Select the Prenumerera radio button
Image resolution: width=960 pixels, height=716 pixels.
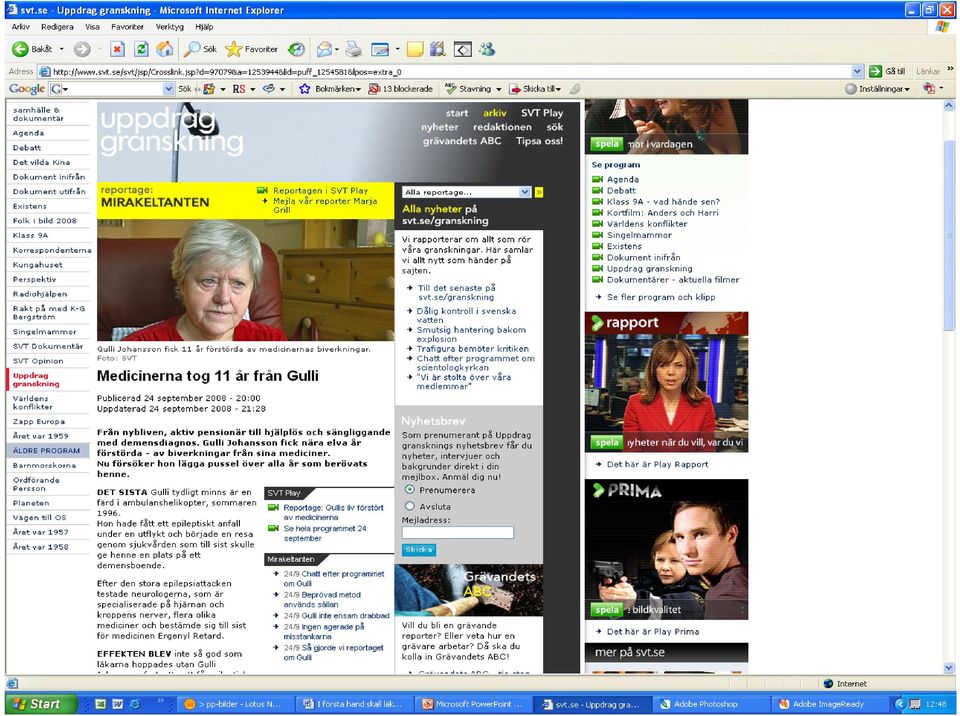410,490
